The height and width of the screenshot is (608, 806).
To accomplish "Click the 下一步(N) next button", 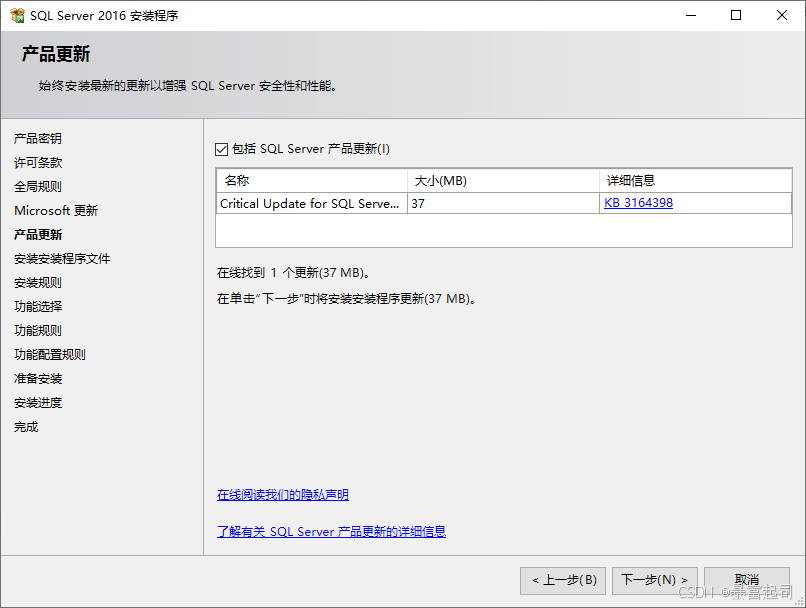I will point(654,581).
